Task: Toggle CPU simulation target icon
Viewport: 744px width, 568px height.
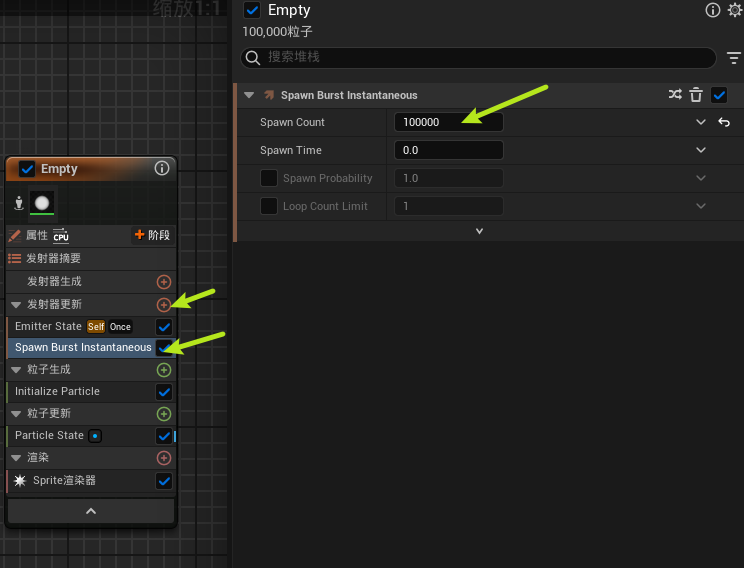Action: point(61,235)
